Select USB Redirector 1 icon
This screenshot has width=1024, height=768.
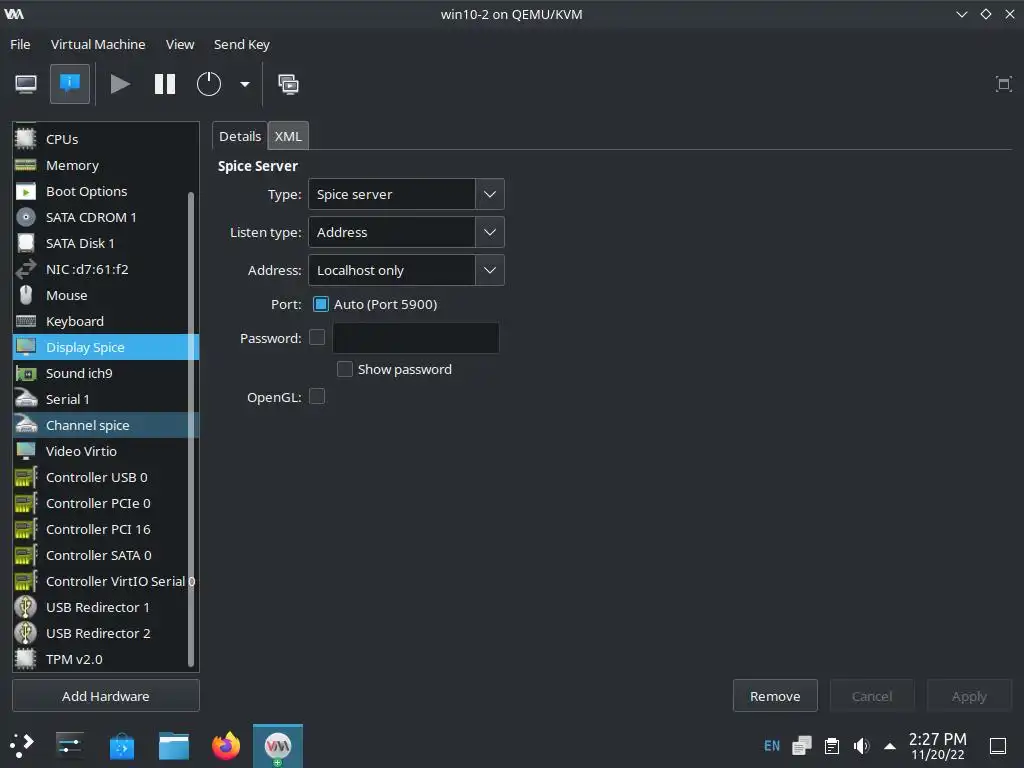click(25, 607)
